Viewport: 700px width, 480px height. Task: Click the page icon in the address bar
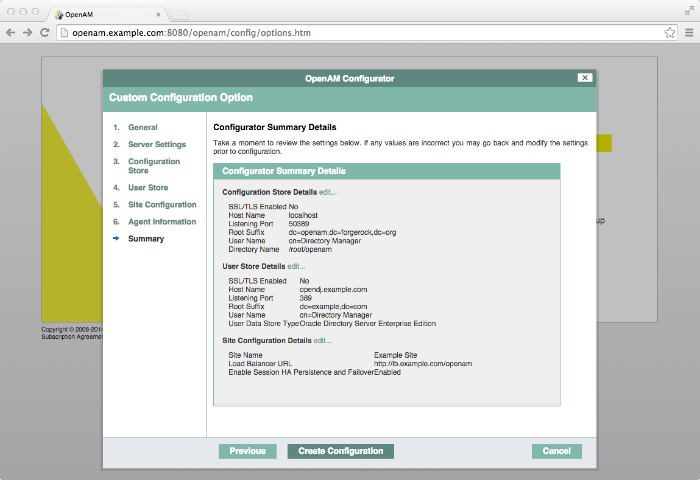click(64, 33)
